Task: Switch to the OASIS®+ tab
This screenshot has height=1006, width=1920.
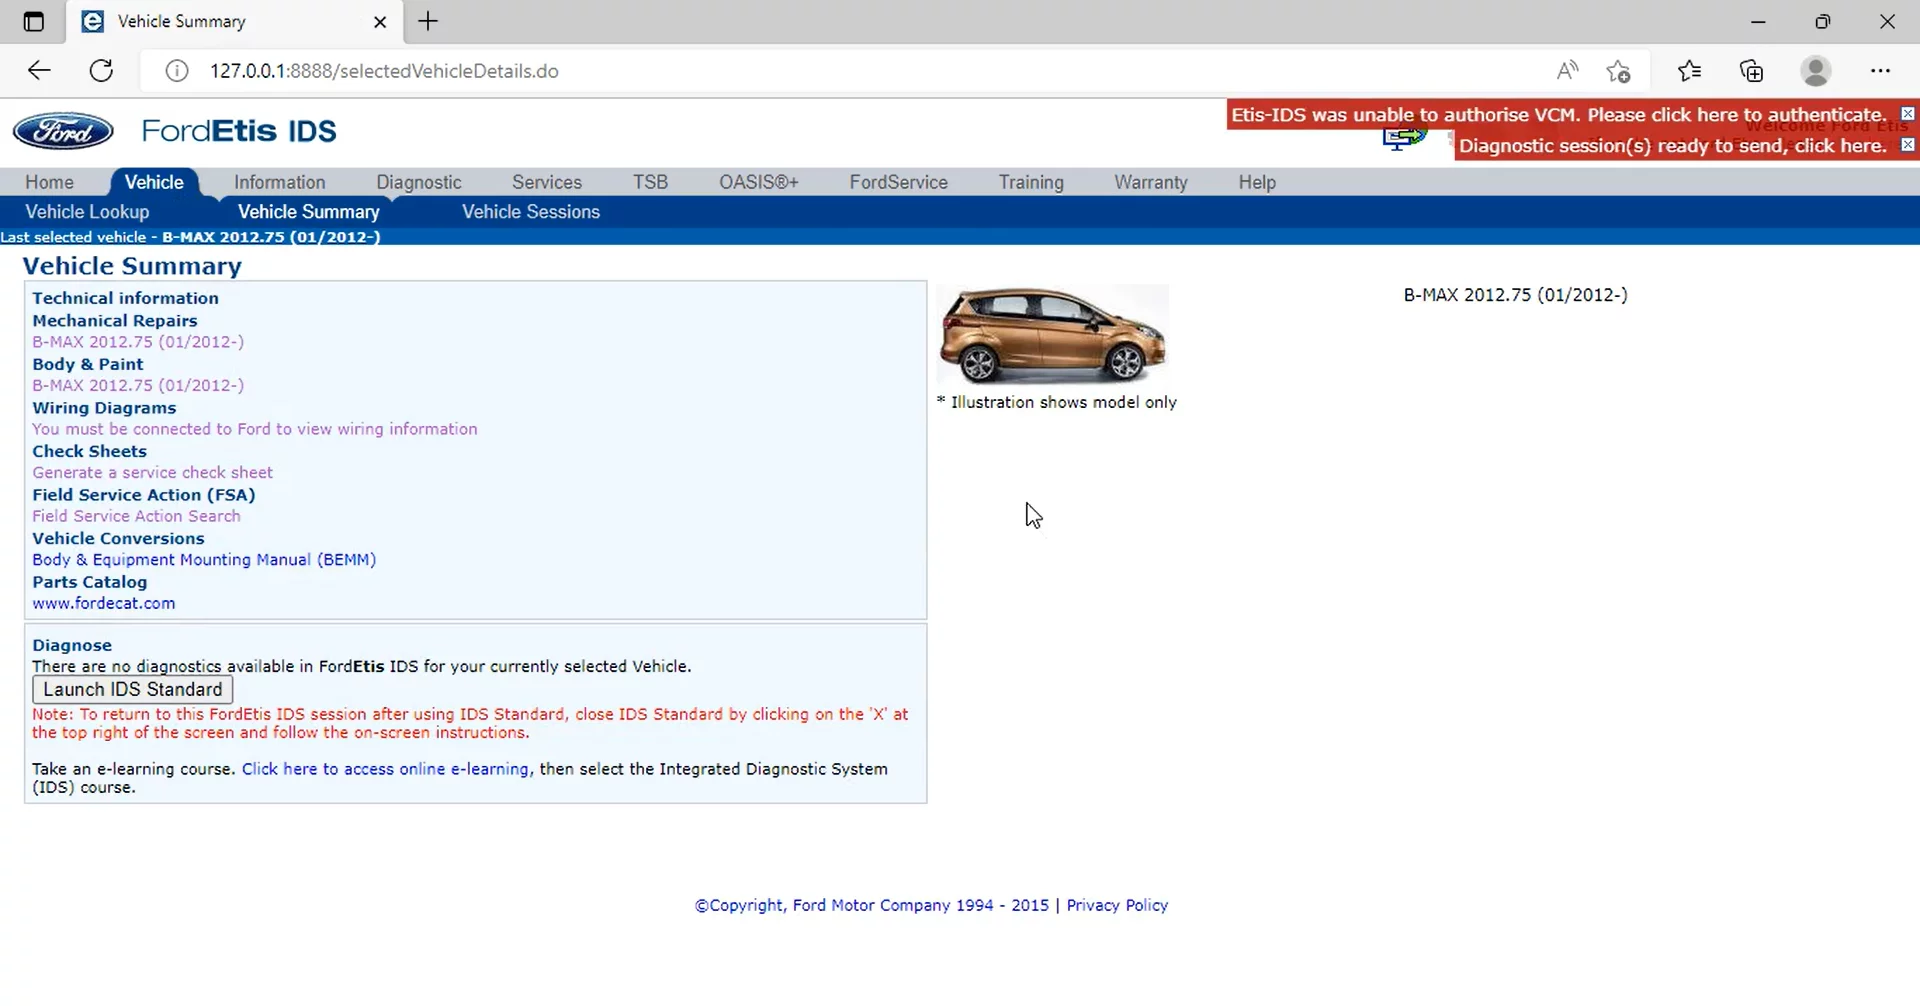Action: tap(758, 182)
